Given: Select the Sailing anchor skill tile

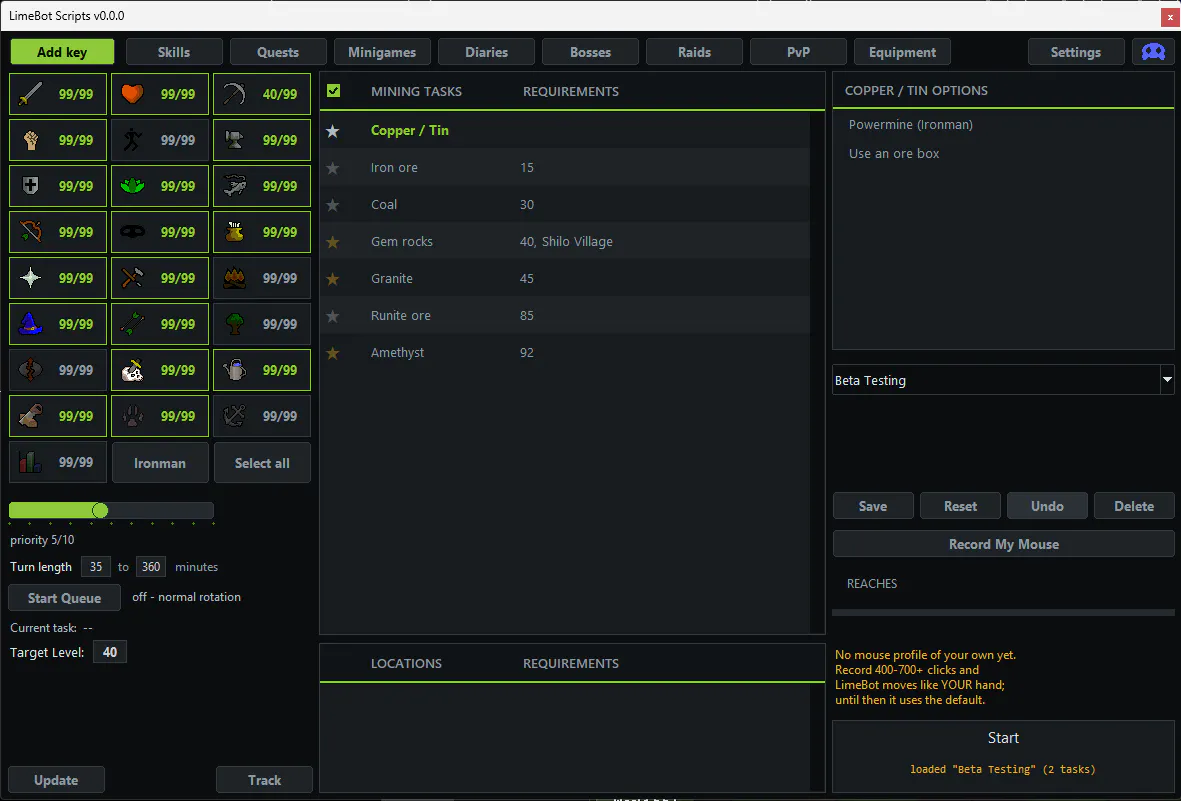Looking at the screenshot, I should tap(262, 416).
